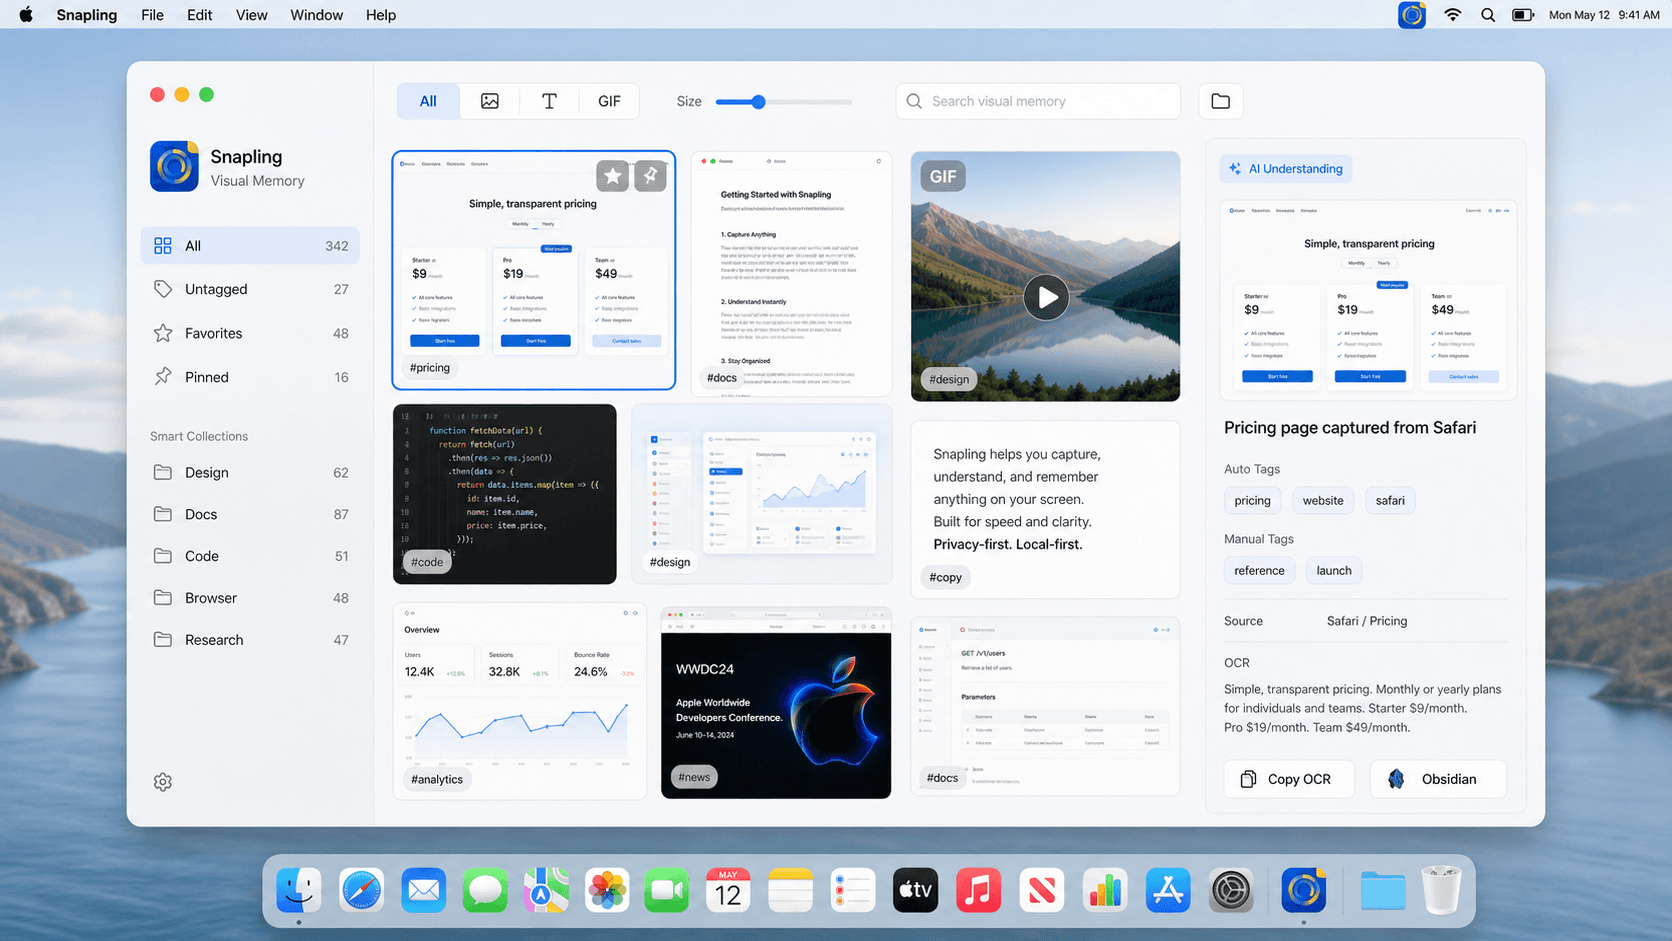Open the preview image in detail panel
Viewport: 1672px width, 941px height.
point(1369,300)
